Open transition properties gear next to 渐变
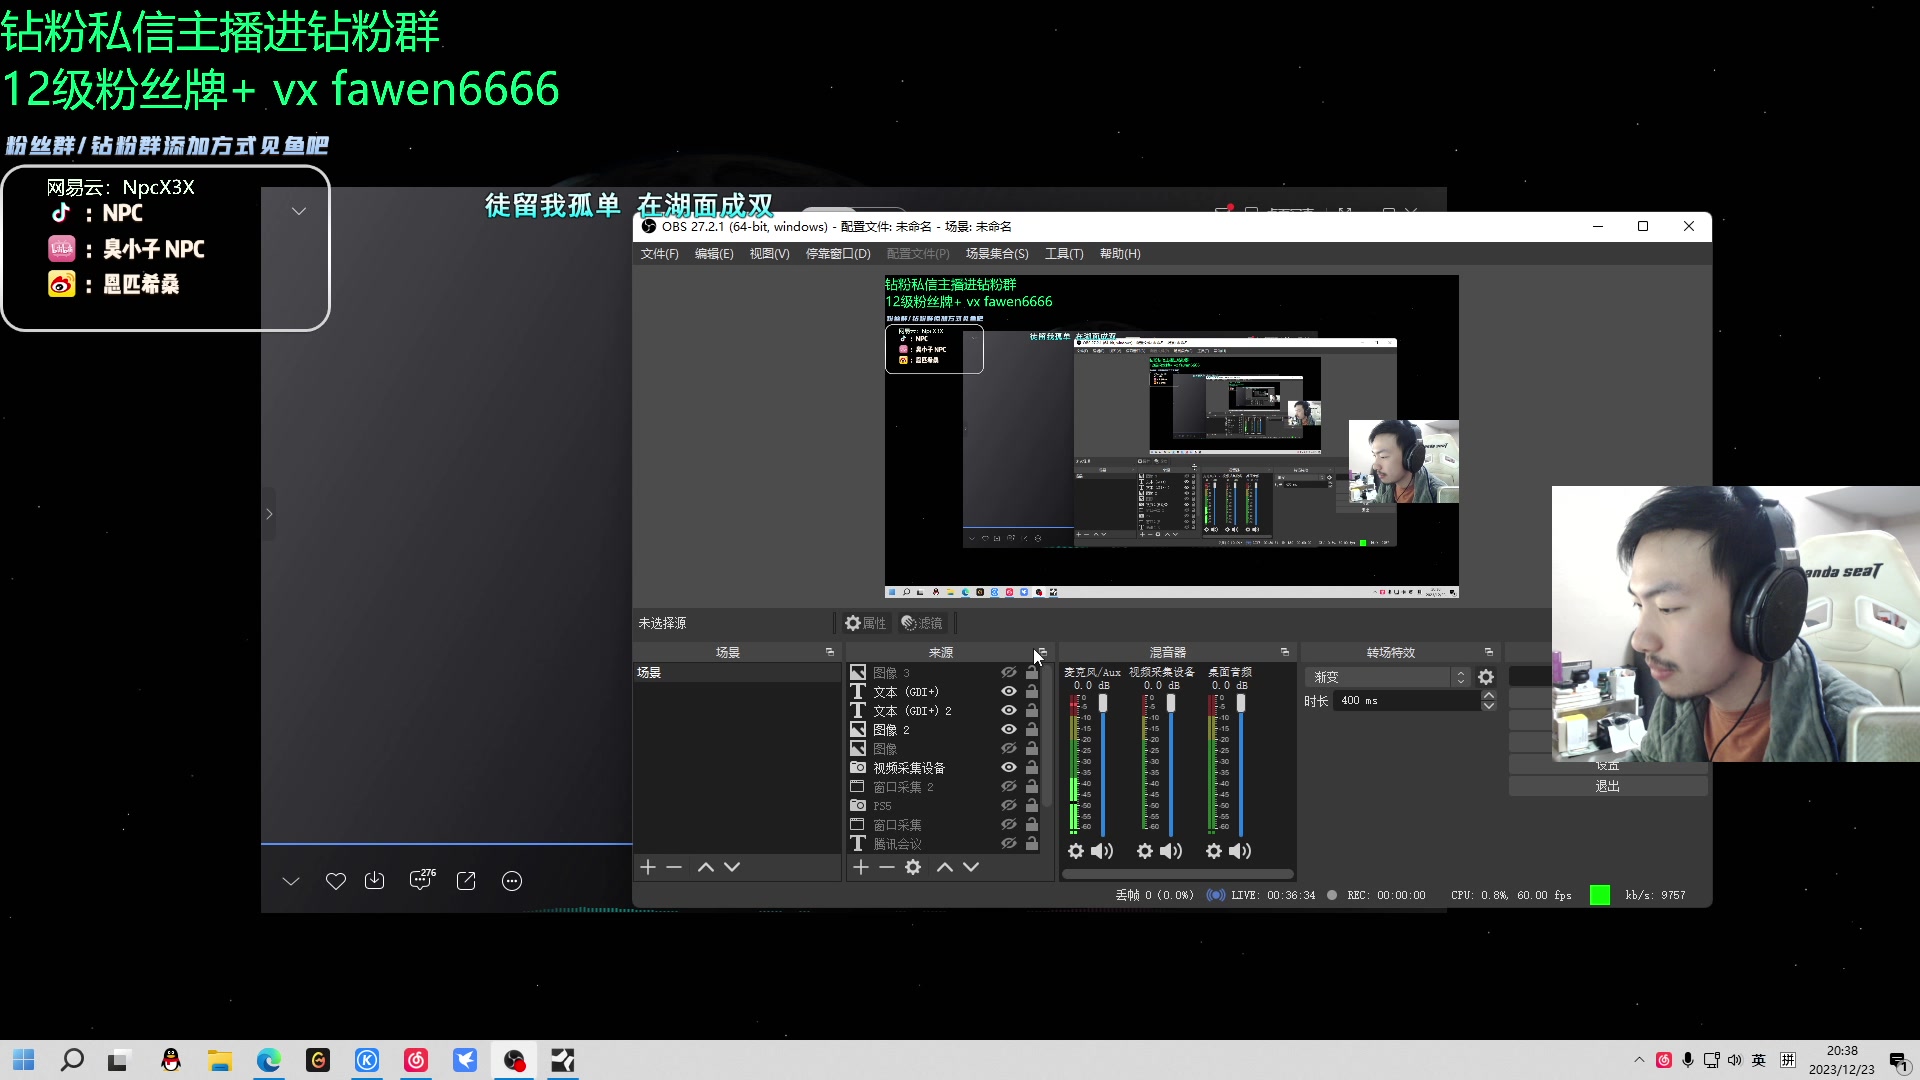 (1486, 677)
